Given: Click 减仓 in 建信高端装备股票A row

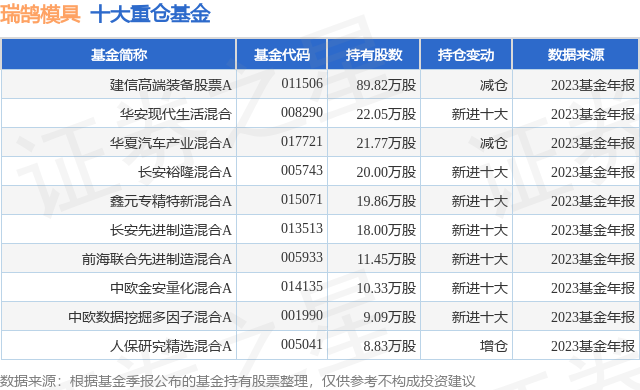Looking at the screenshot, I should coord(494,85).
